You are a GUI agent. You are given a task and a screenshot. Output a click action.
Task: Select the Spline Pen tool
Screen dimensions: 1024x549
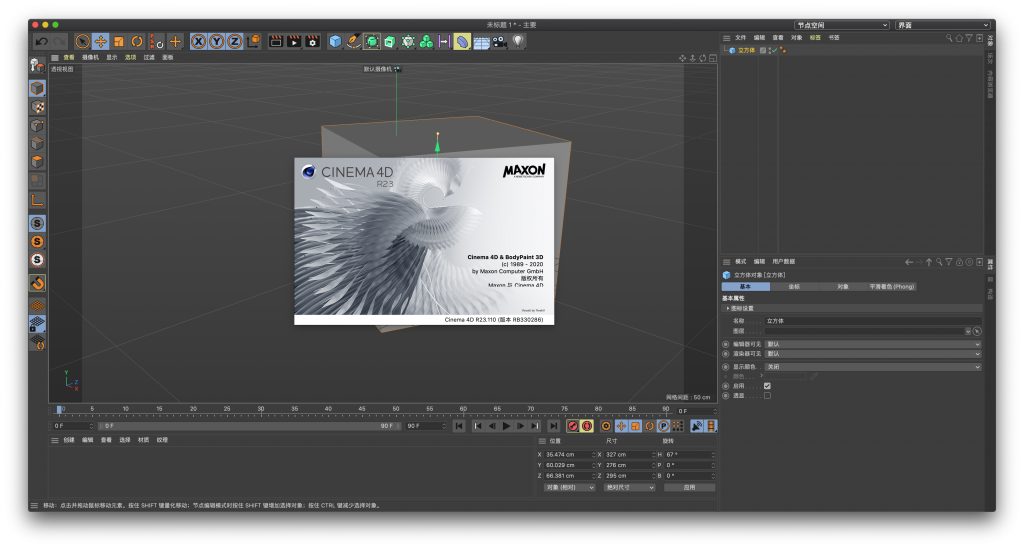click(x=353, y=41)
